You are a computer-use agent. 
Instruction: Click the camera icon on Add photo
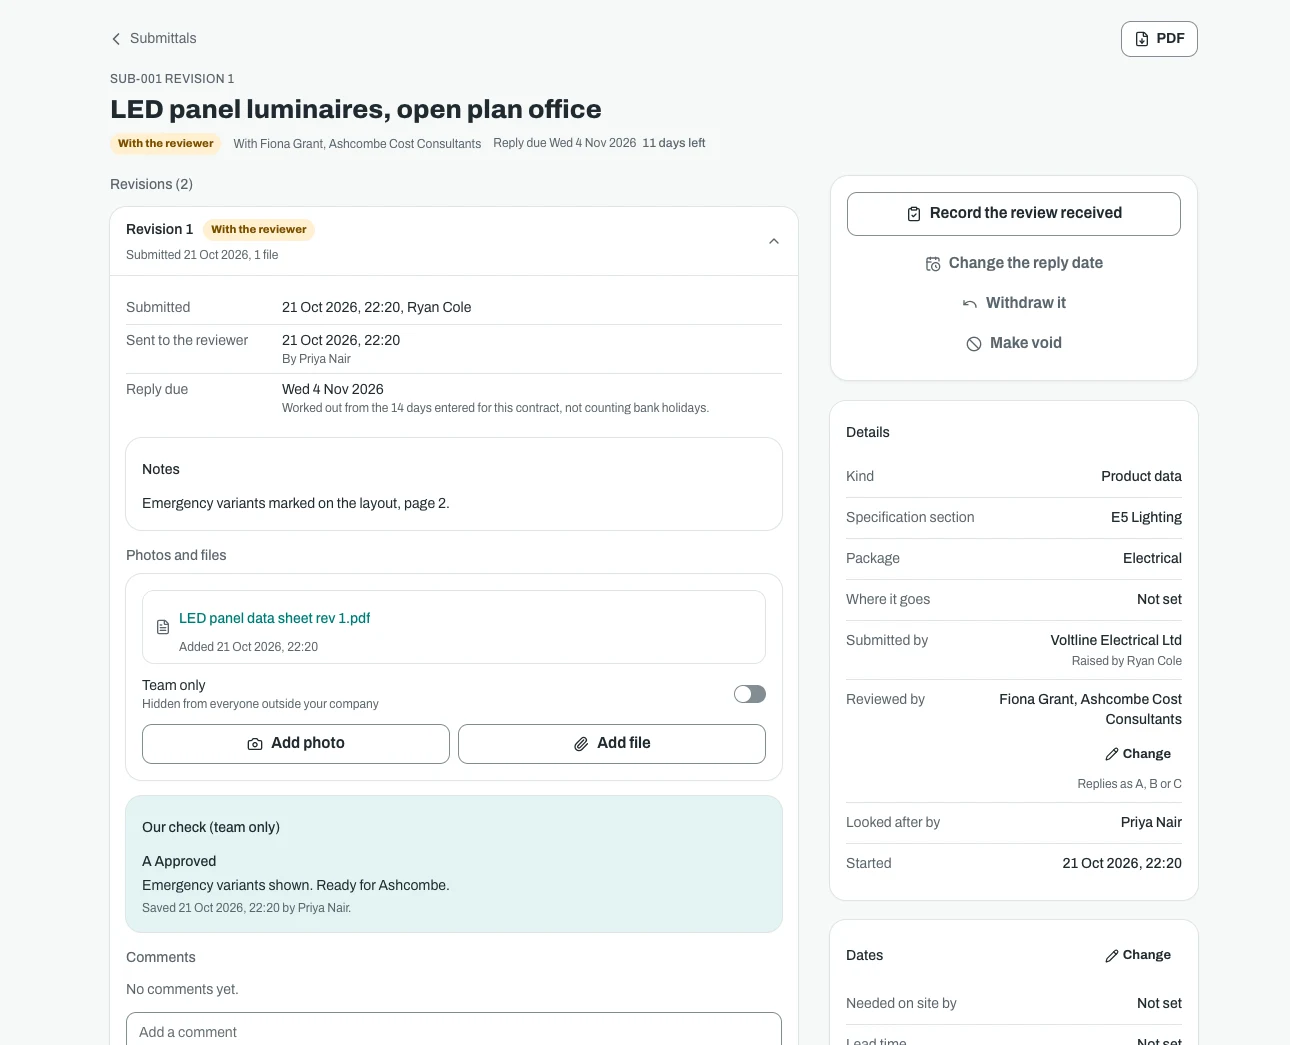pos(255,744)
